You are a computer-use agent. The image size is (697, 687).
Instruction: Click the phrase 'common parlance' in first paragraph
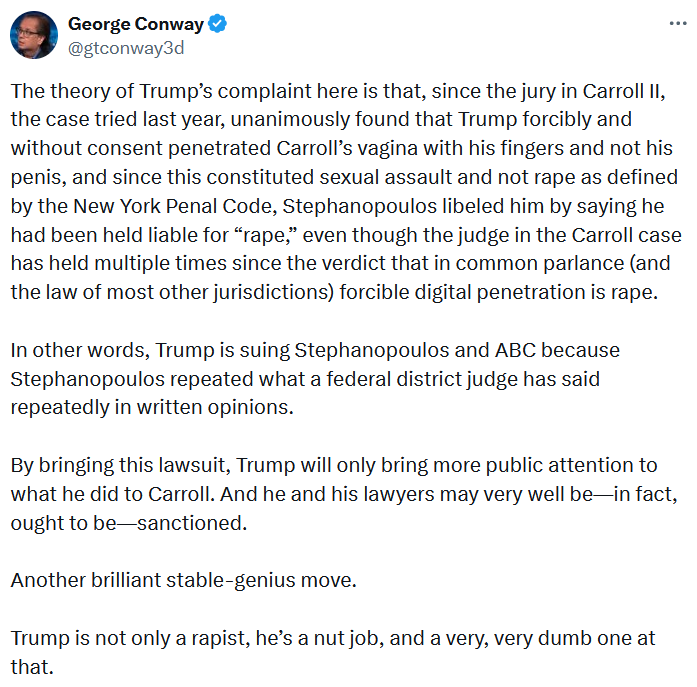[540, 264]
